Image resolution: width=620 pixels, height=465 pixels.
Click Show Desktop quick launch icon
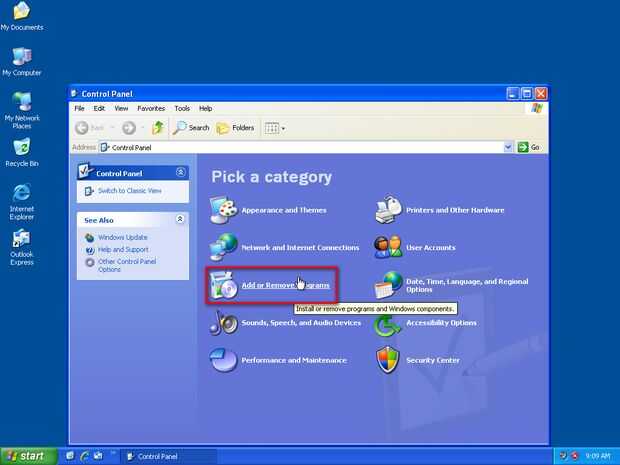tap(70, 456)
